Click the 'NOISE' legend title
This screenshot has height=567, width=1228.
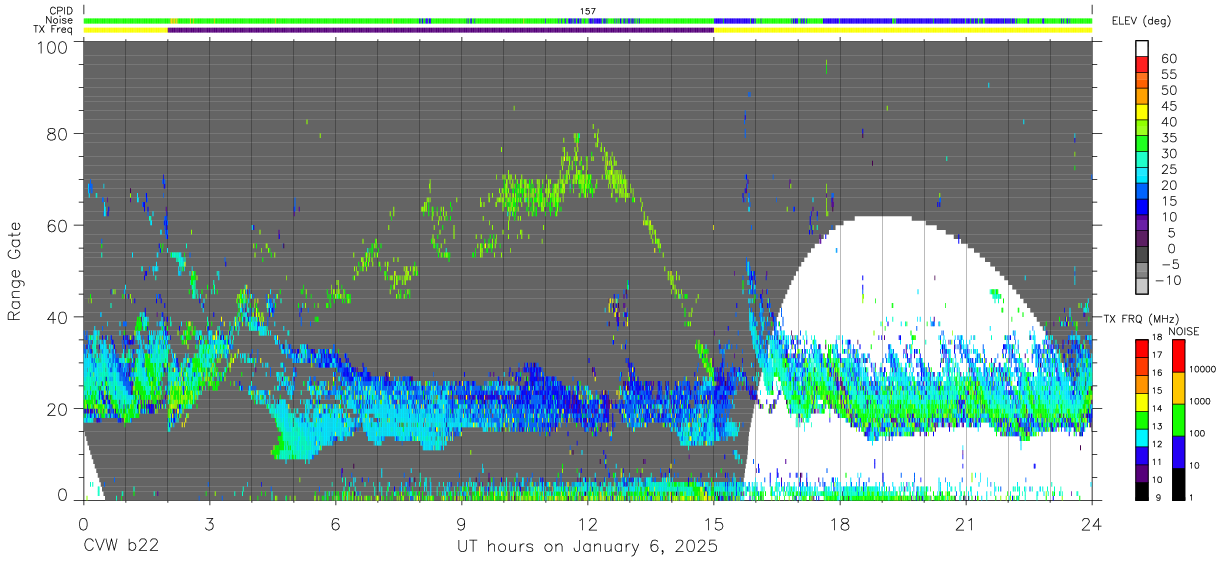point(1183,331)
